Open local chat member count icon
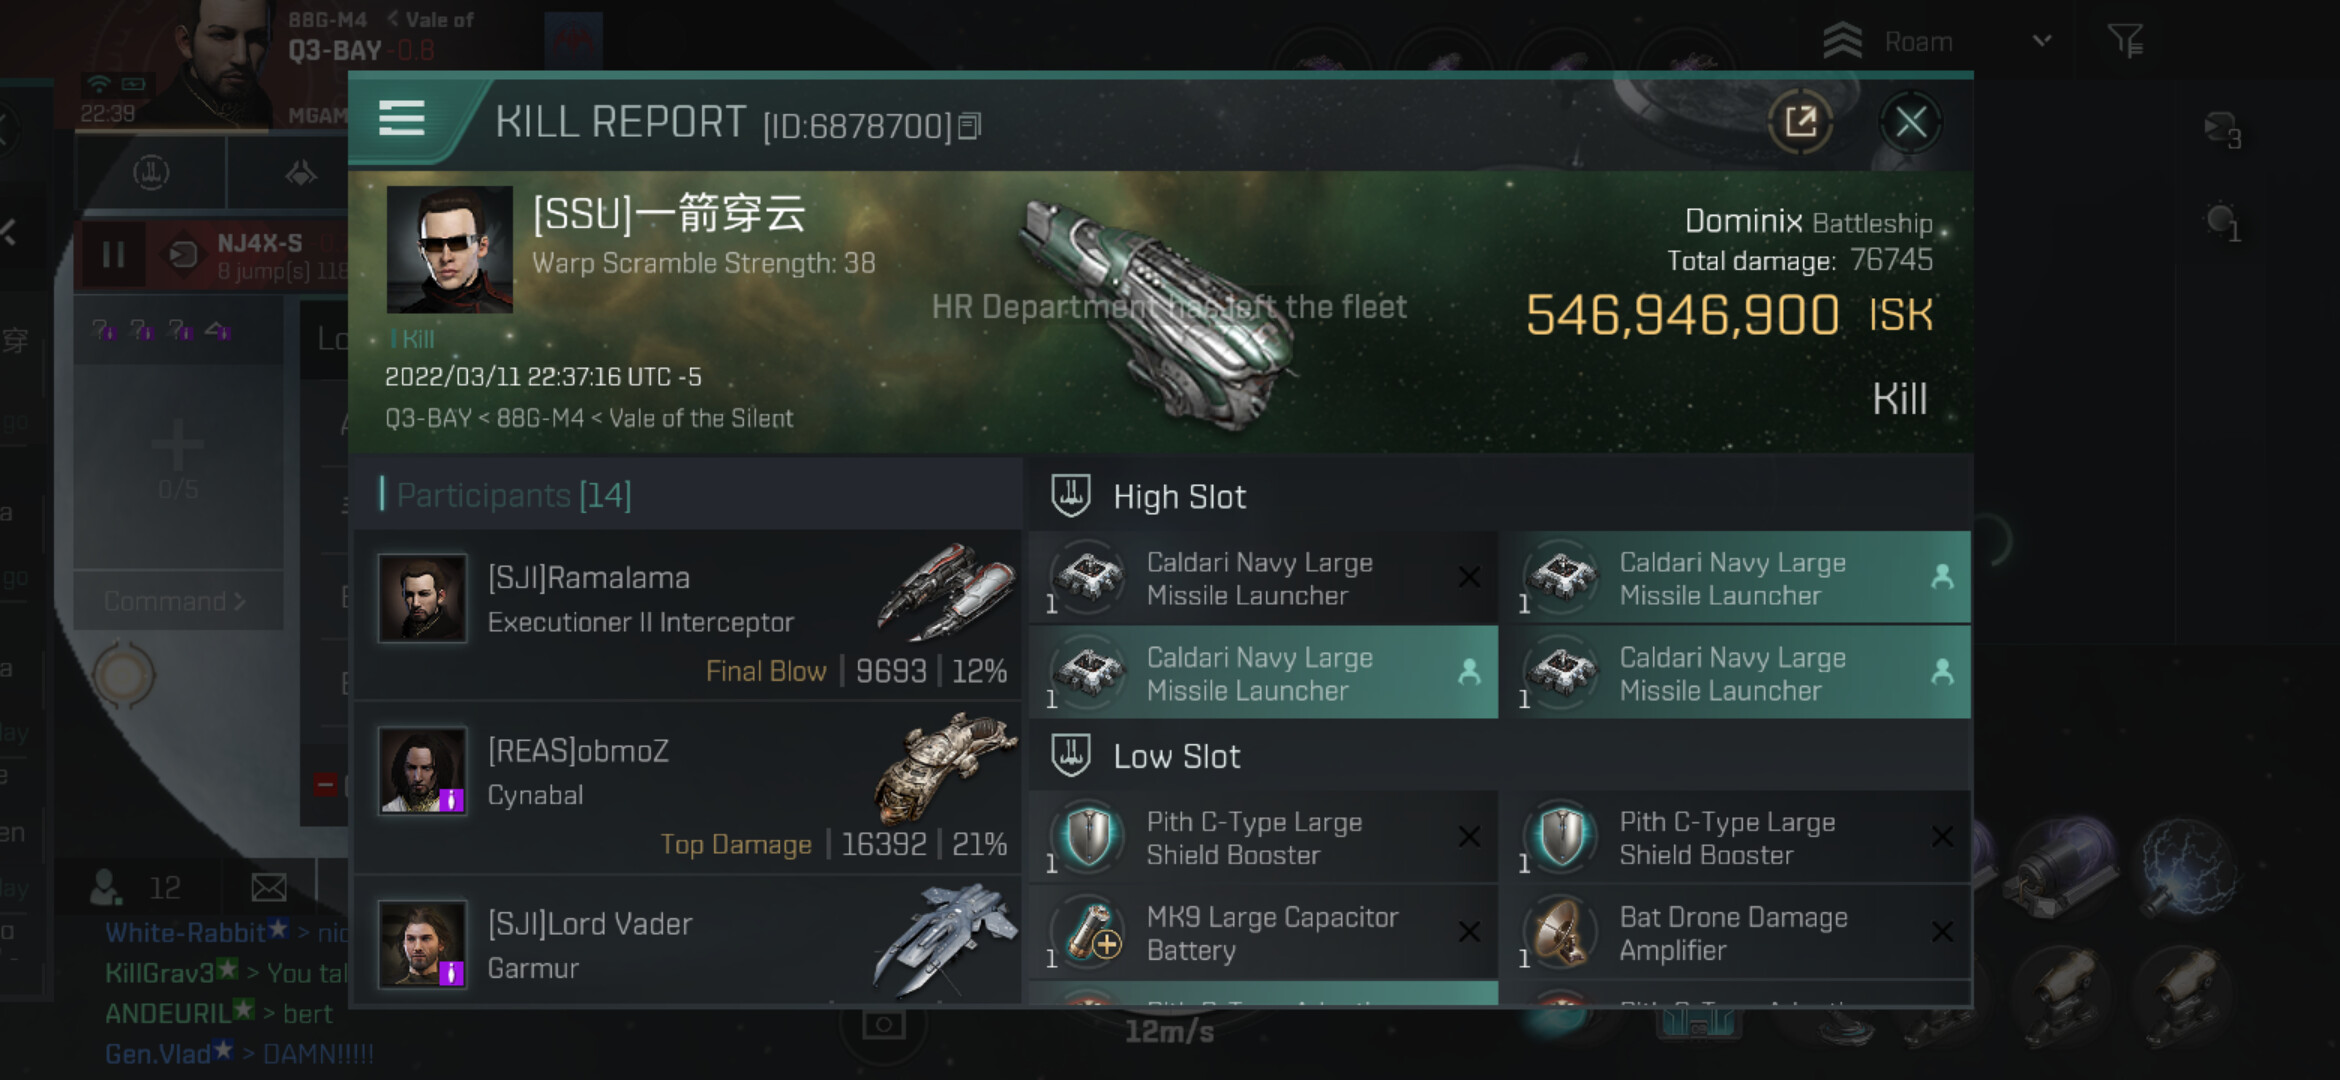This screenshot has height=1080, width=2340. [x=106, y=887]
